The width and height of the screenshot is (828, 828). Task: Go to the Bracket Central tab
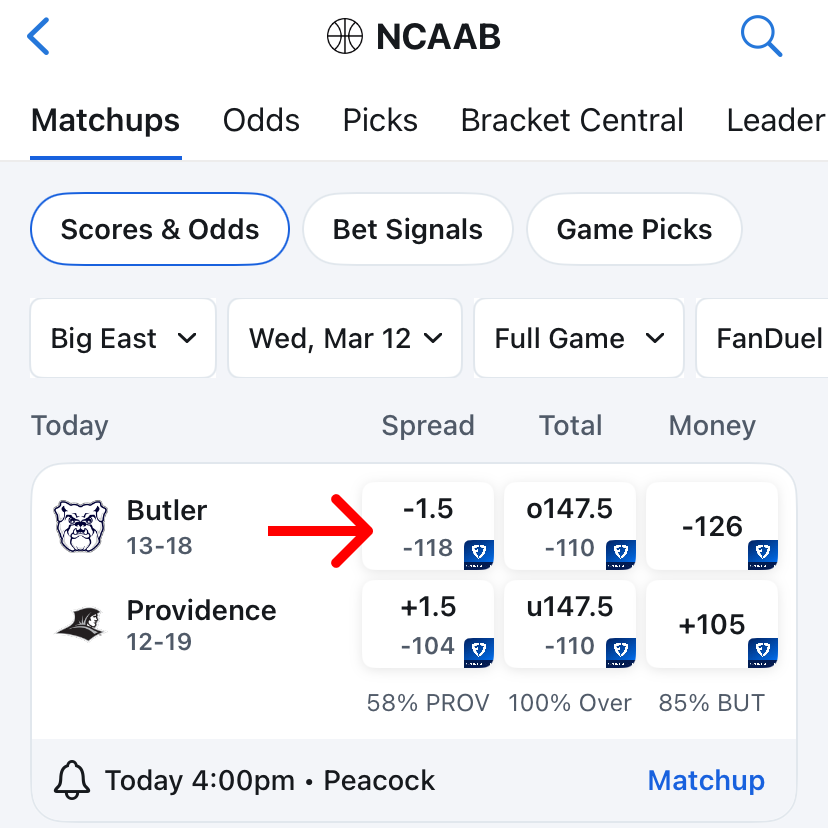[x=572, y=120]
